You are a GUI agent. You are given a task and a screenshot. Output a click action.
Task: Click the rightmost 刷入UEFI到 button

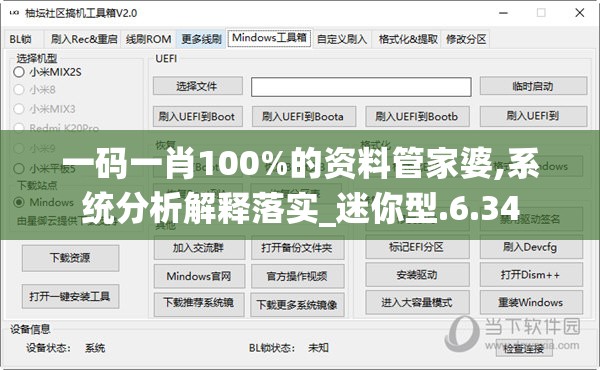[x=533, y=116]
